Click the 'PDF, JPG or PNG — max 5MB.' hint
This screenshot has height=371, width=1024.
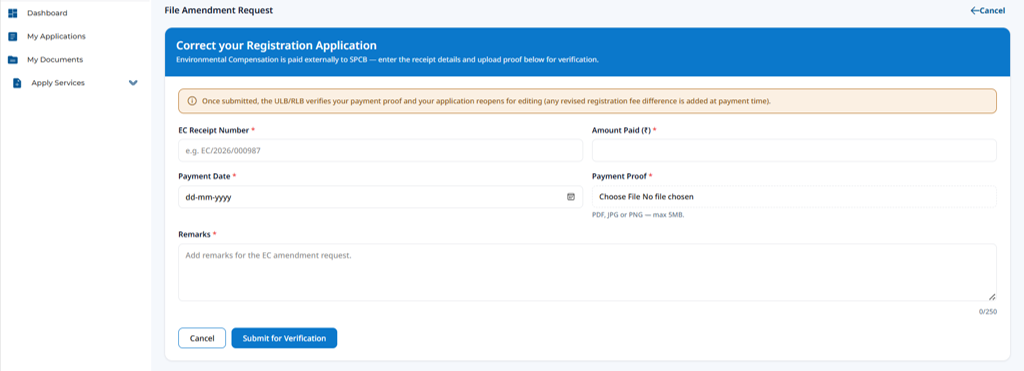click(x=638, y=215)
